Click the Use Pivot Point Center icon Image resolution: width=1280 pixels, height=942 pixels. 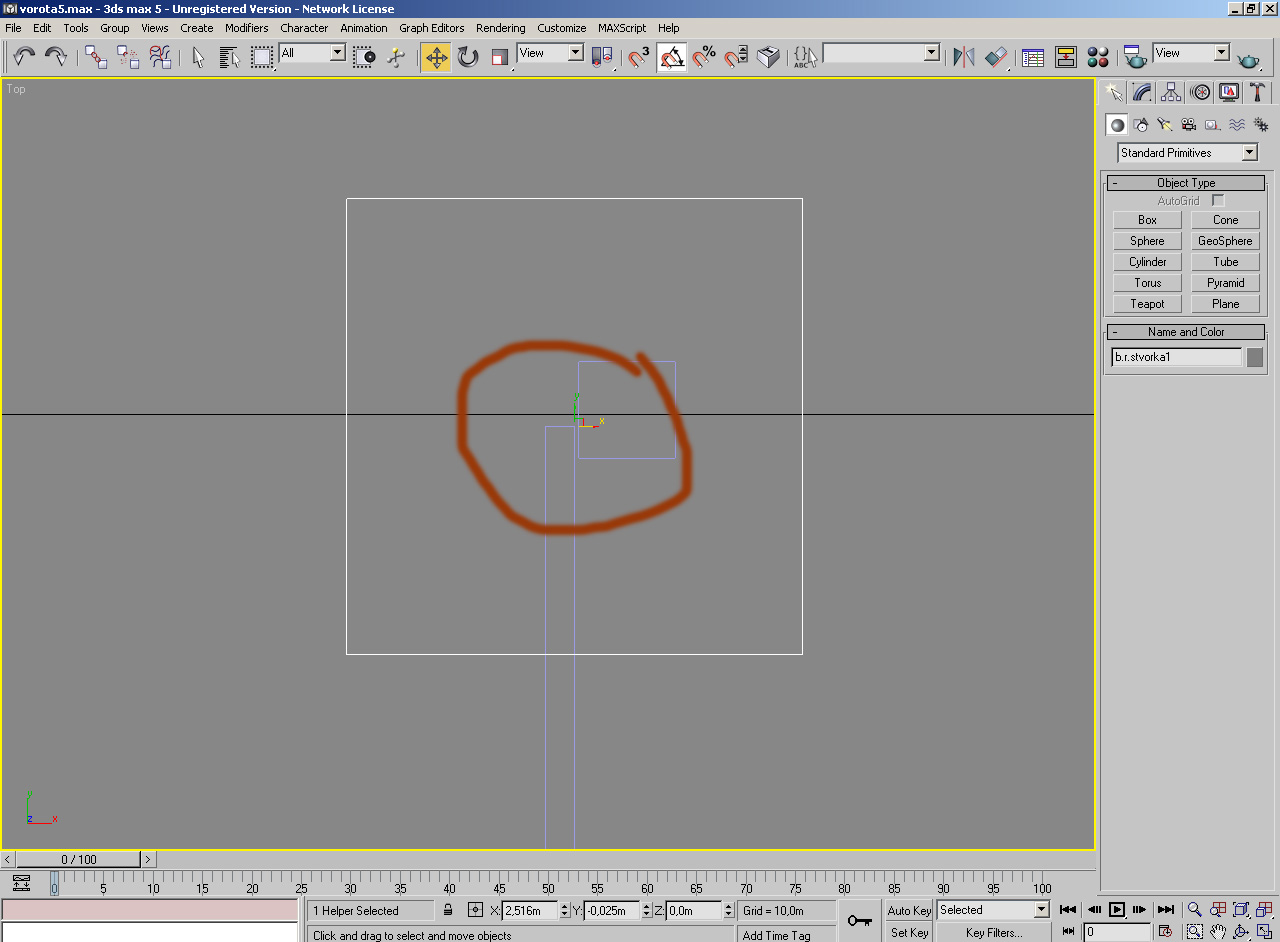602,57
